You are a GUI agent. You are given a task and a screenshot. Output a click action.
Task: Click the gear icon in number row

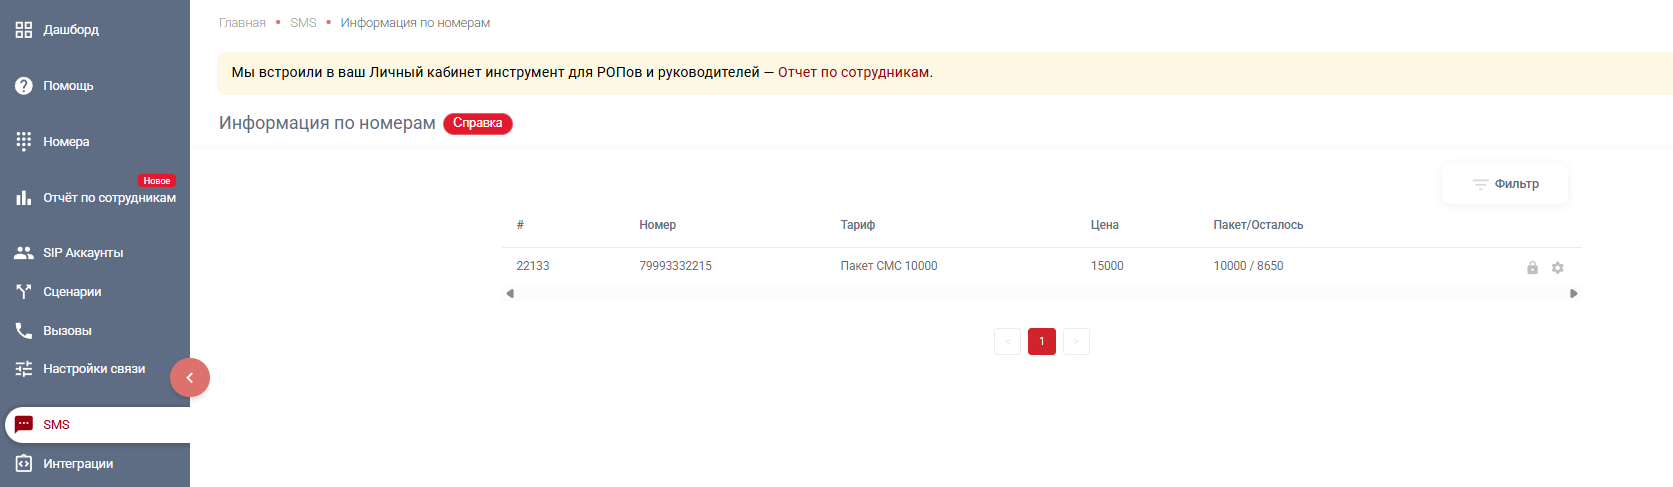tap(1557, 268)
